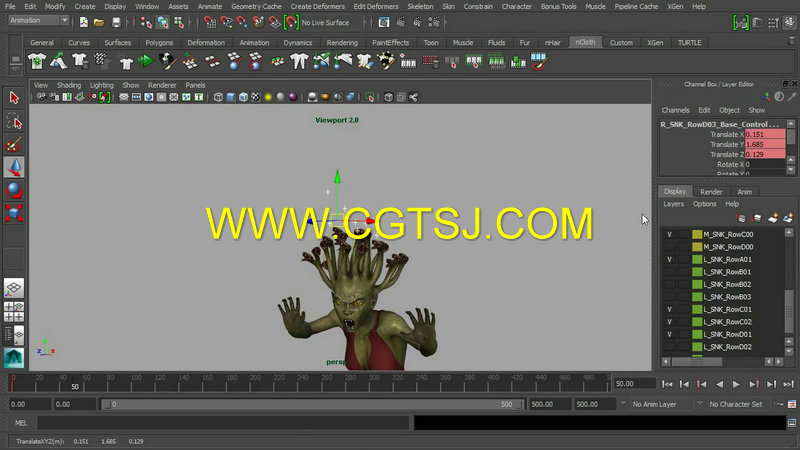
Task: Click the nCloth white pants shelf icon
Action: click(299, 61)
